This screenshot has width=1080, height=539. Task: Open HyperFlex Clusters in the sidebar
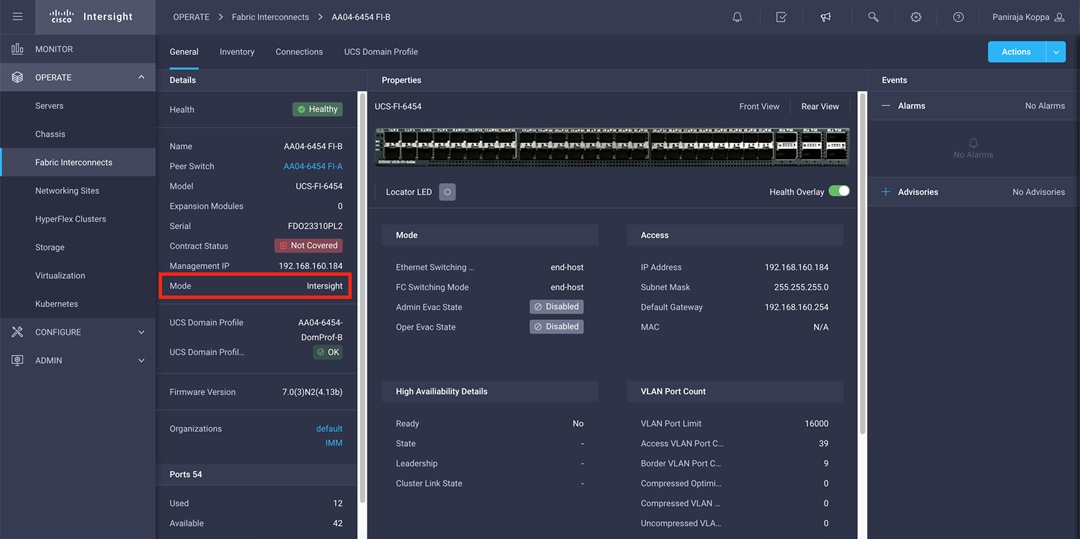point(78,219)
